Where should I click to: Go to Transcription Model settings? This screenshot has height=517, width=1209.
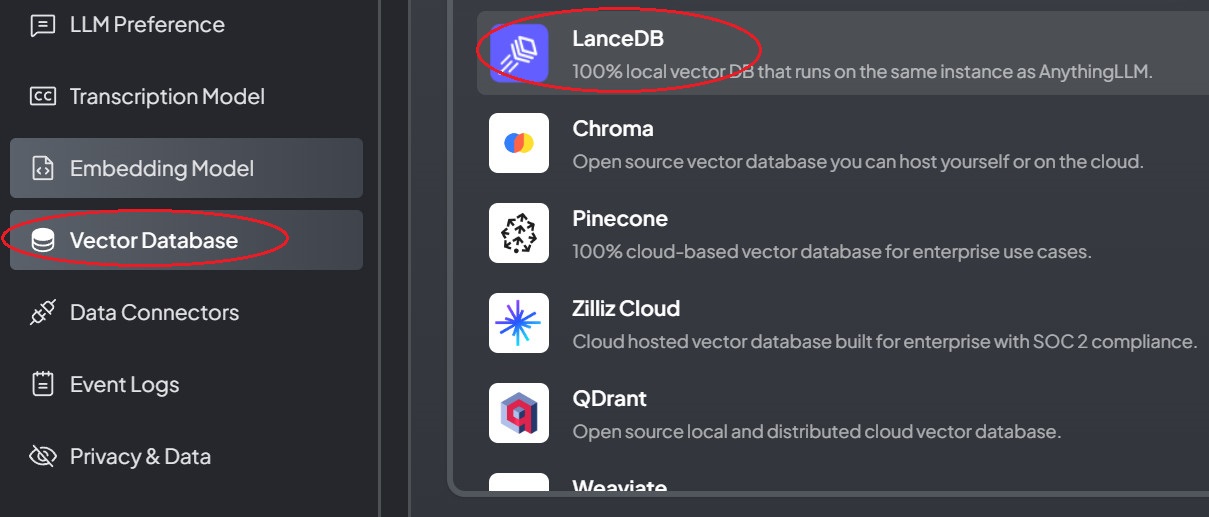(x=167, y=97)
